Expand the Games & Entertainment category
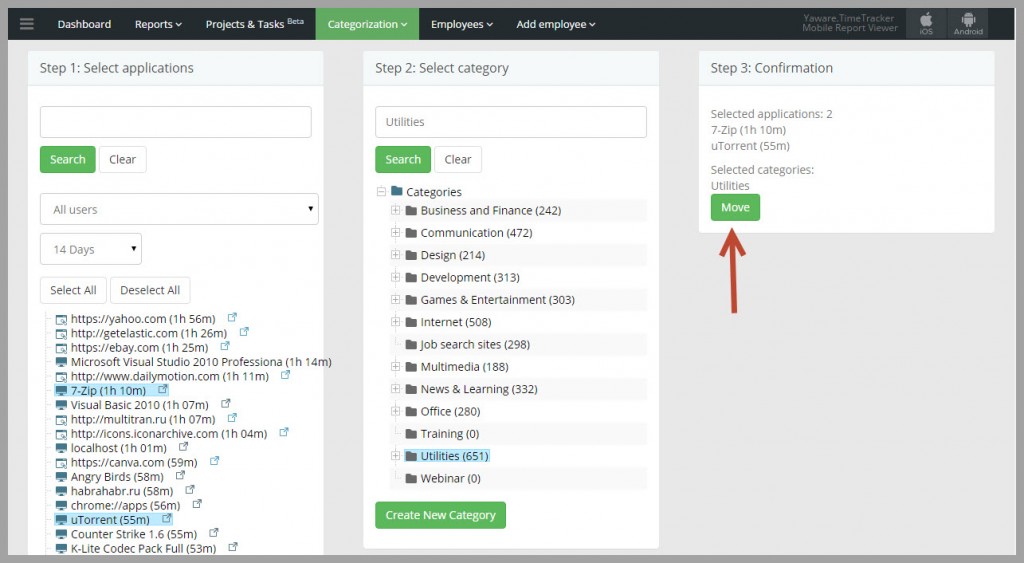Viewport: 1024px width, 563px height. 395,299
